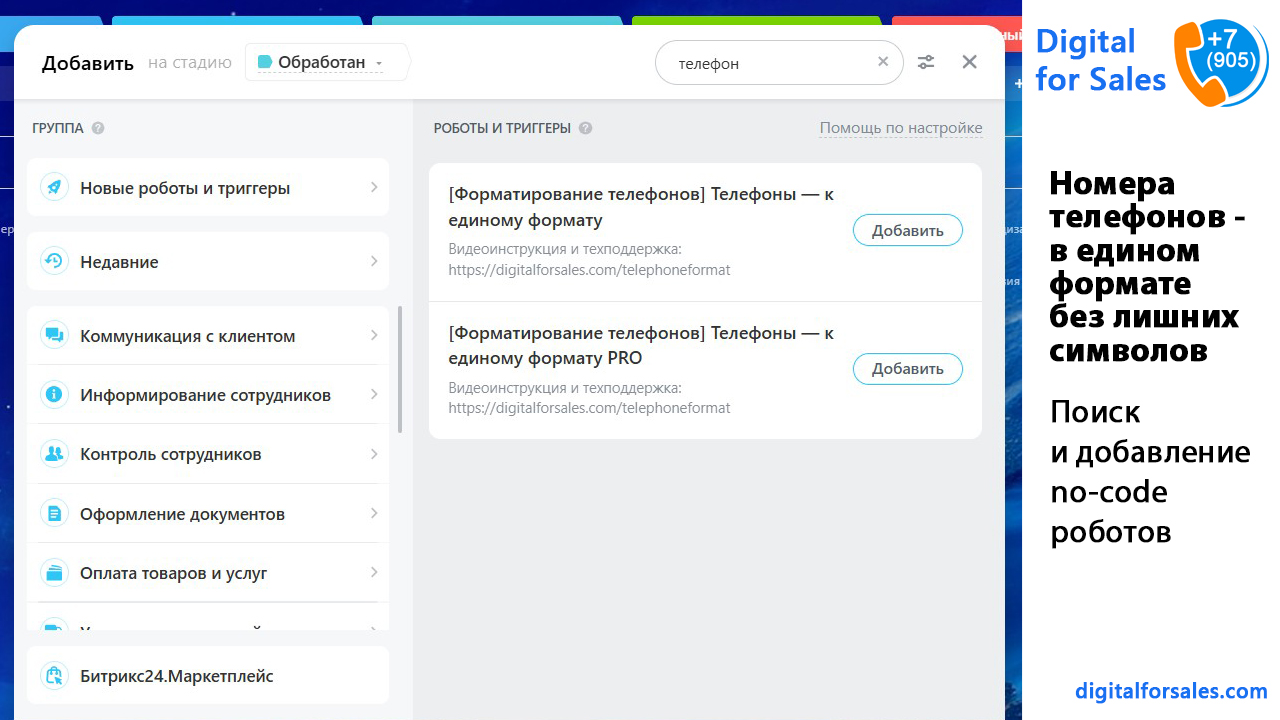Add the Телефоны к единому формату robot
This screenshot has width=1280, height=720.
pos(907,230)
